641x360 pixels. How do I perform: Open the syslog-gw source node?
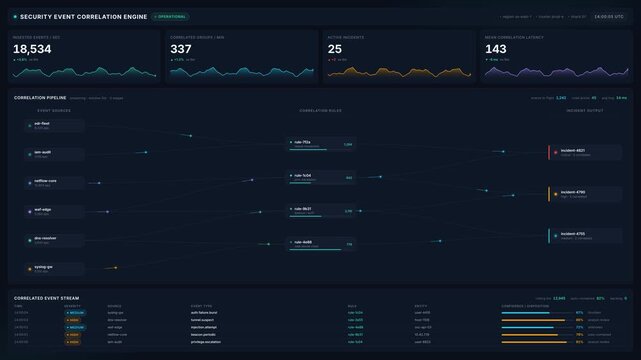pos(54,269)
